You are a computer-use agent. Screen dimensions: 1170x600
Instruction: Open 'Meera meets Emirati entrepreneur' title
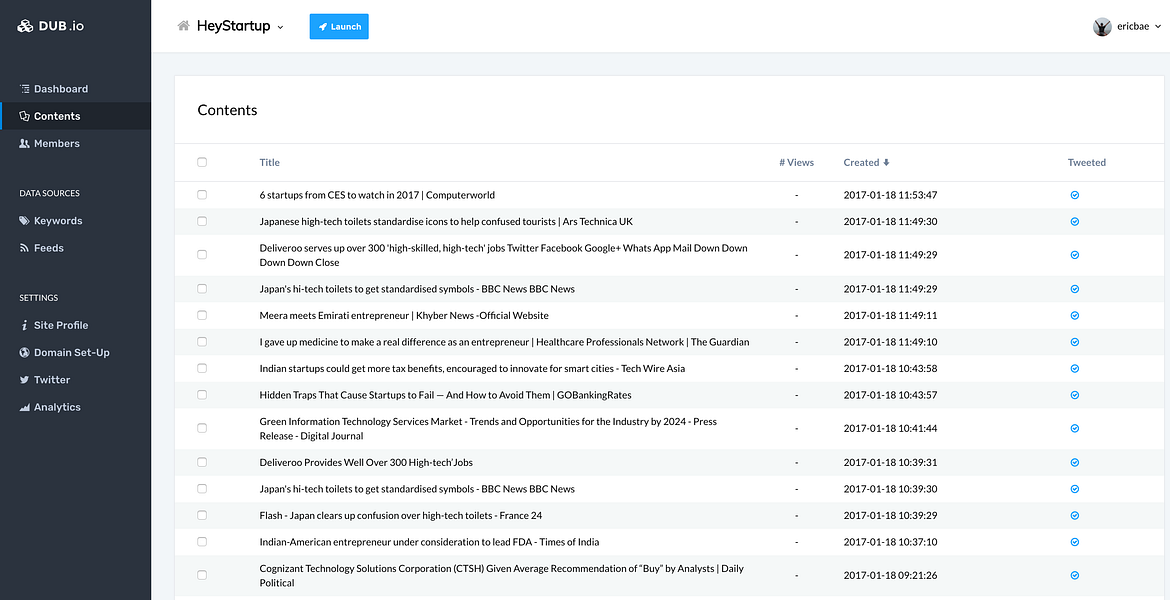tap(404, 315)
